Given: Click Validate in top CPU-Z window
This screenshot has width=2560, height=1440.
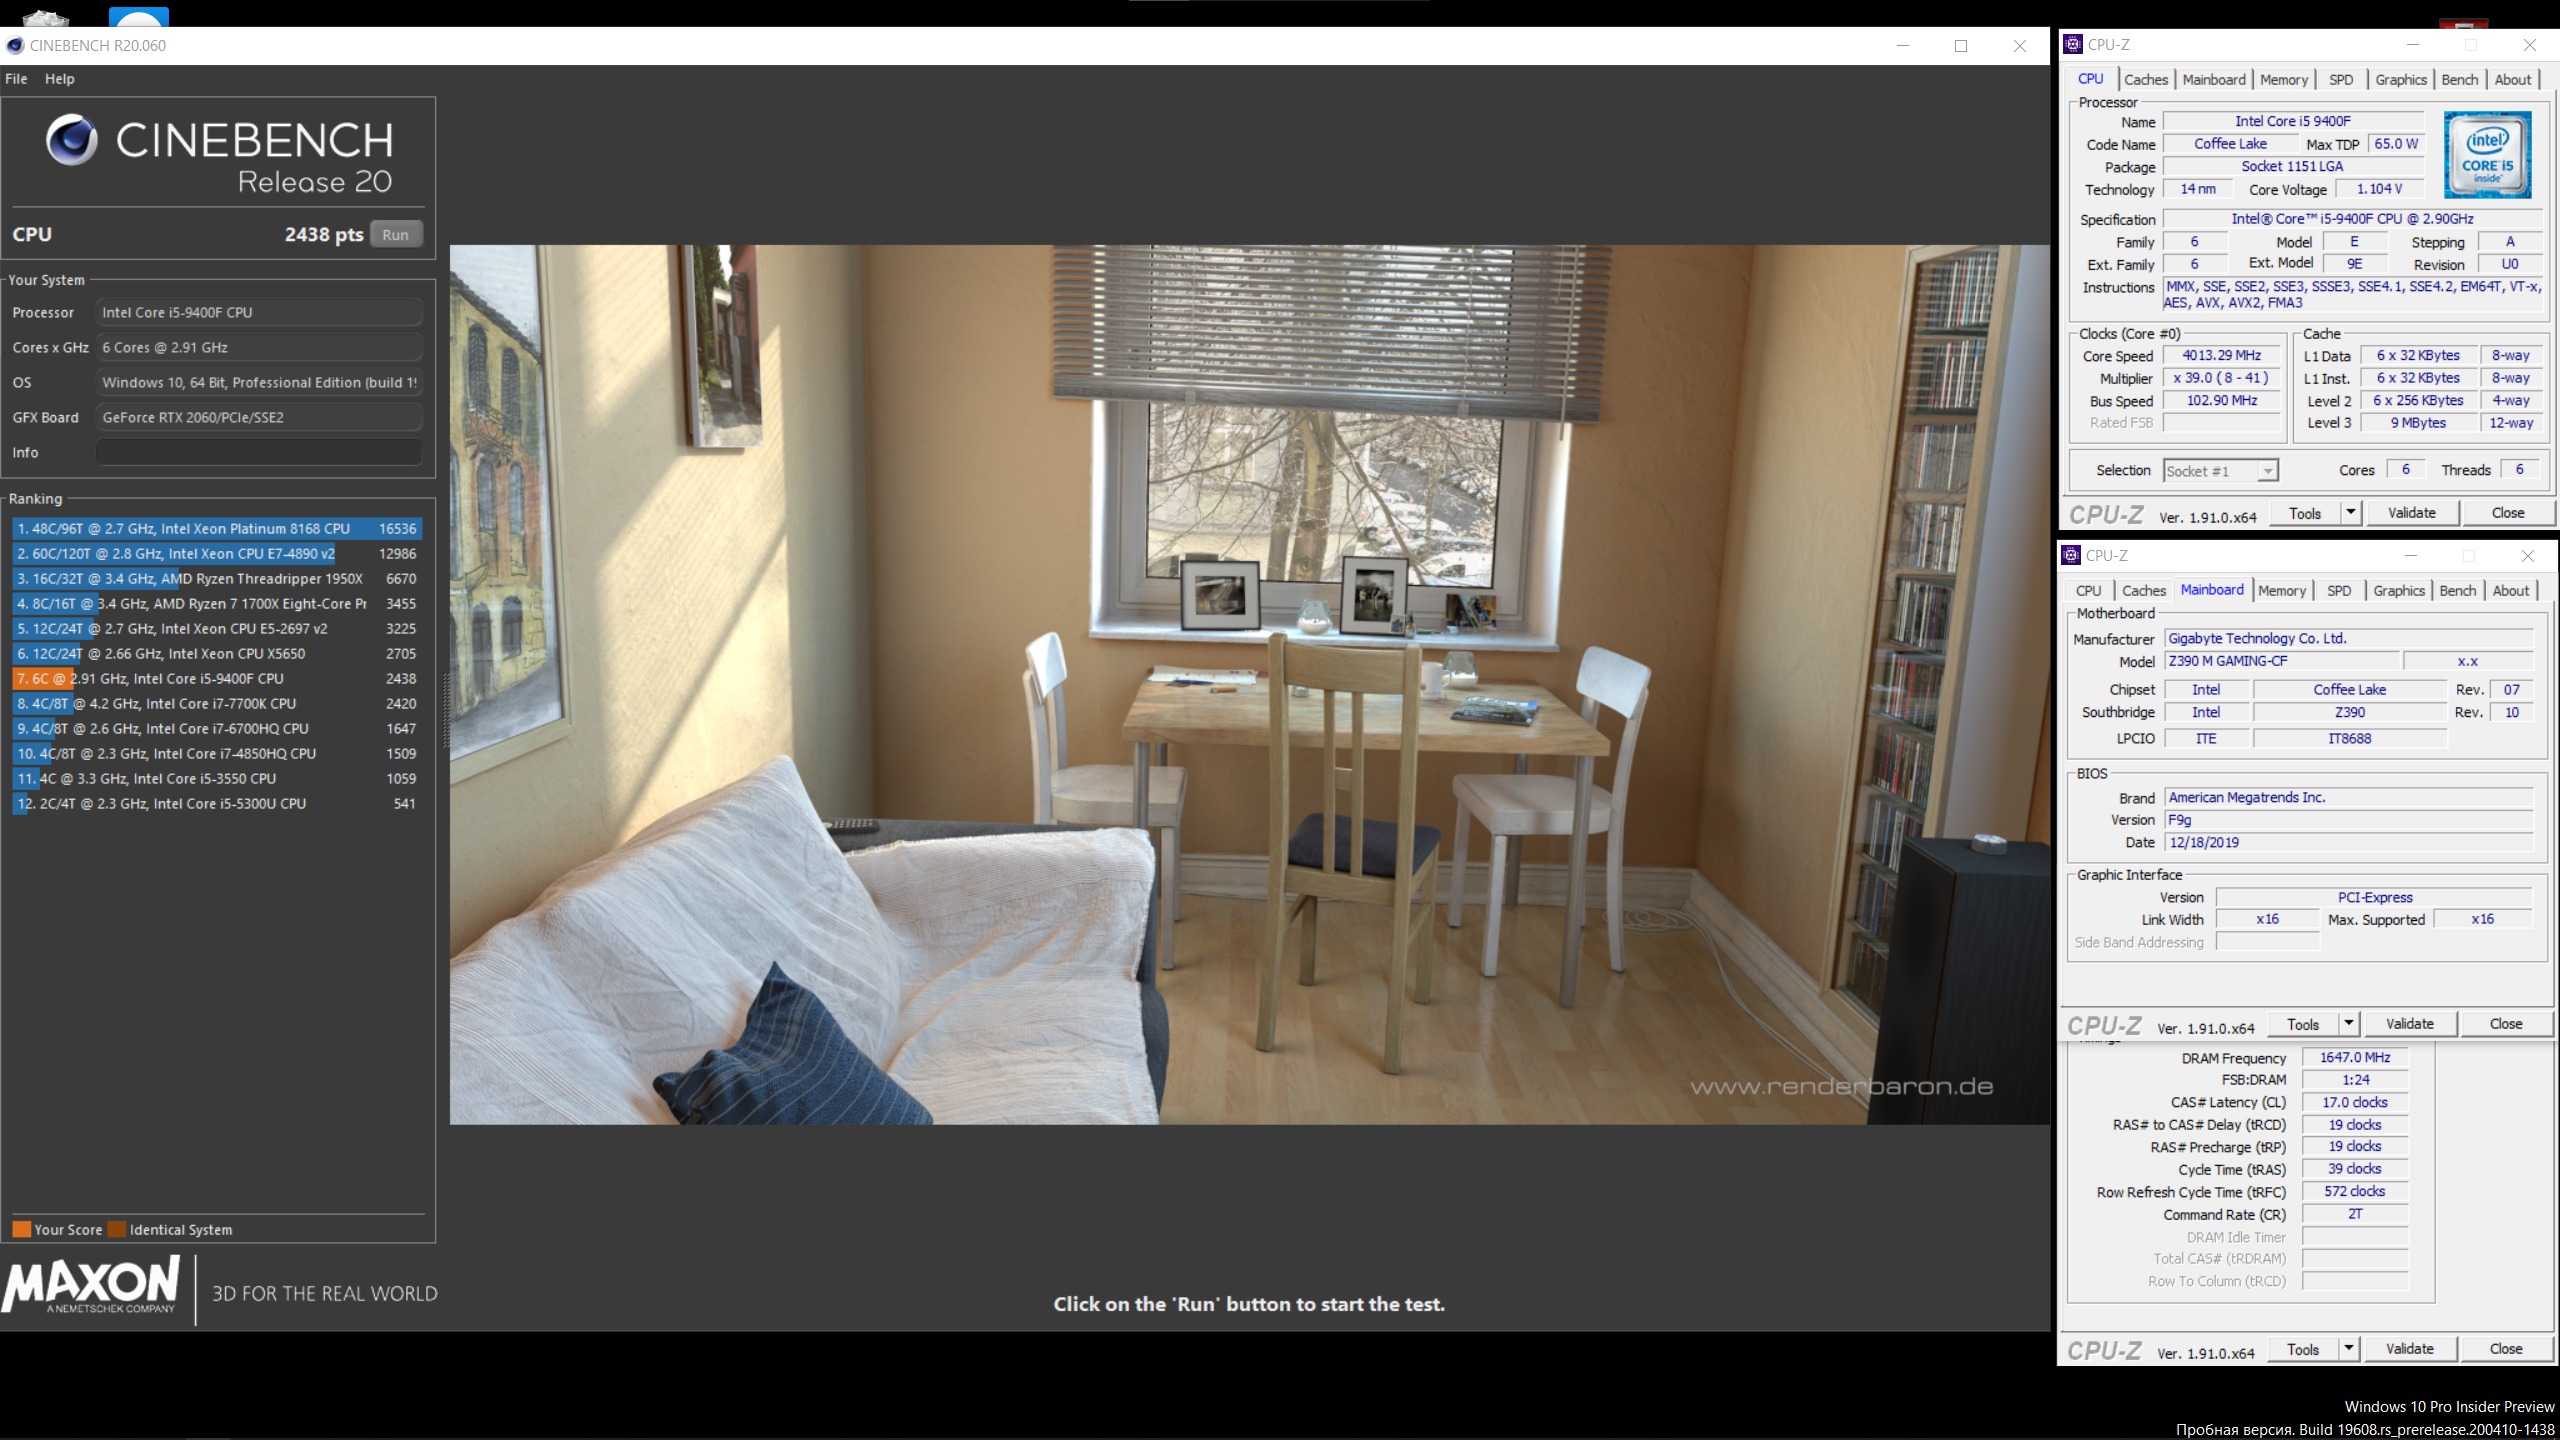Looking at the screenshot, I should (x=2412, y=513).
